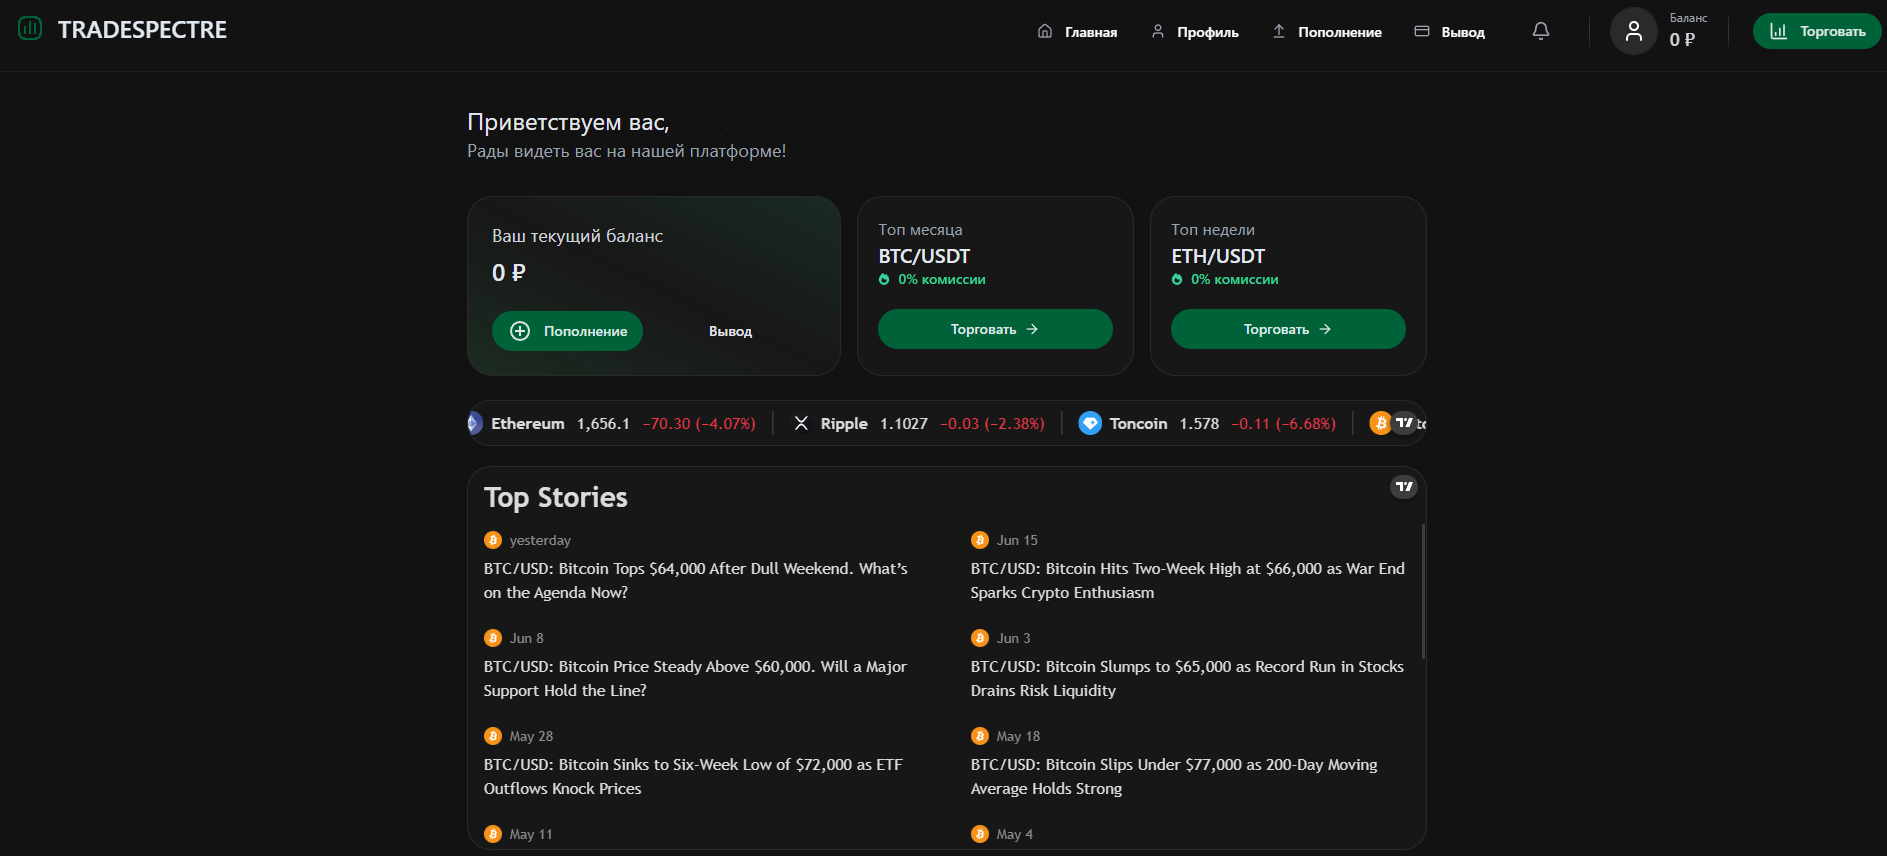
Task: Open story 'Bitcoin Sinks to Six-Week Low'
Action: 693,776
